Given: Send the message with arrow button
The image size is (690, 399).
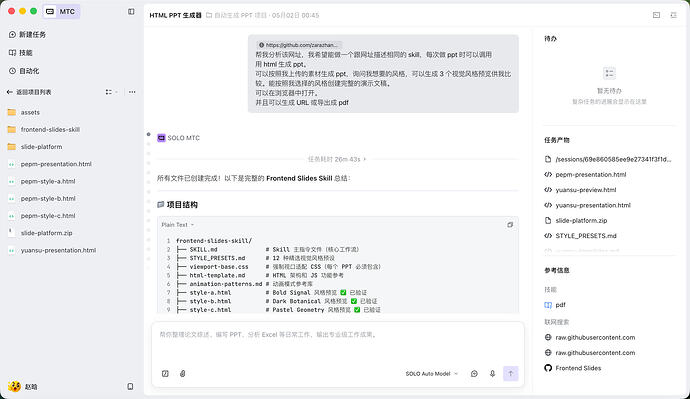Looking at the screenshot, I should [510, 373].
